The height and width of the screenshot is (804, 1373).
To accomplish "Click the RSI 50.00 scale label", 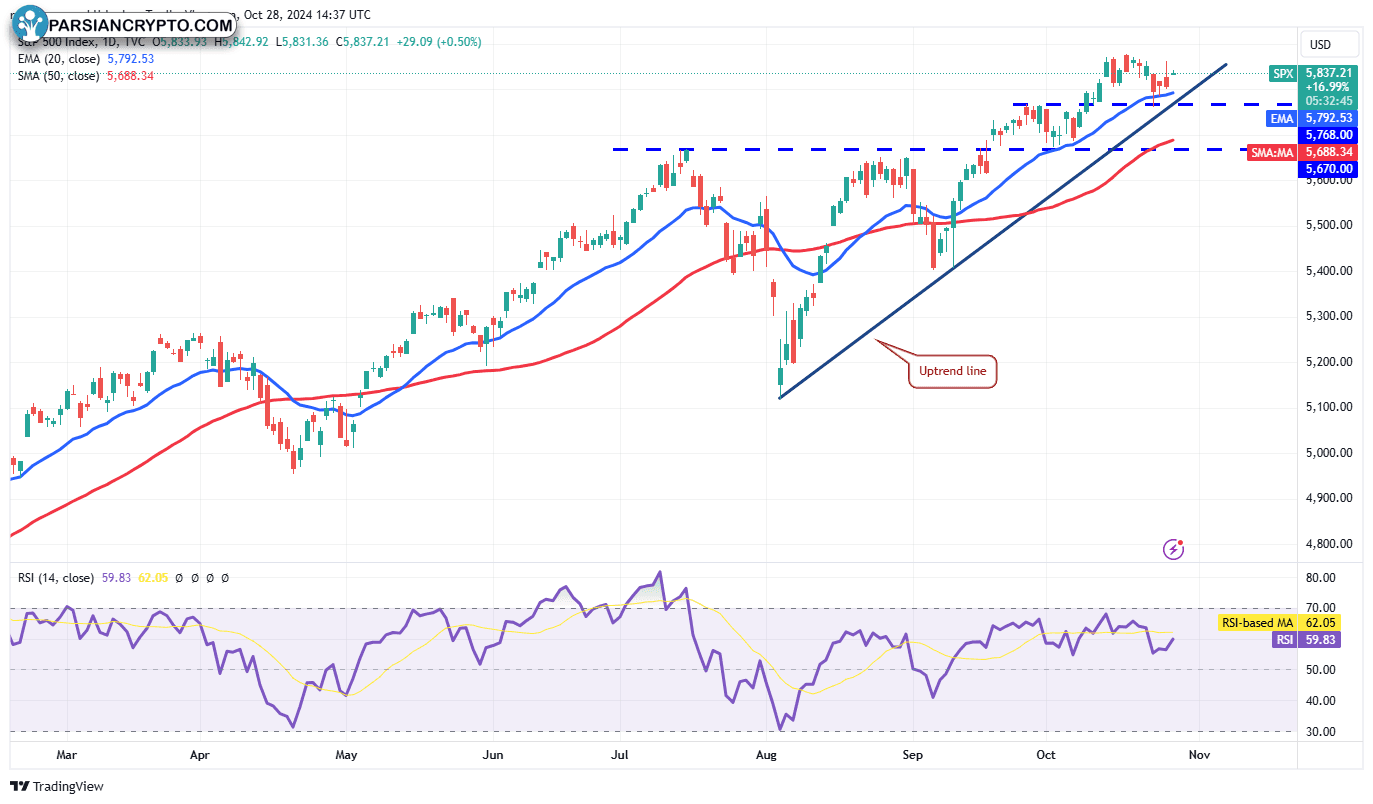I will (1321, 670).
